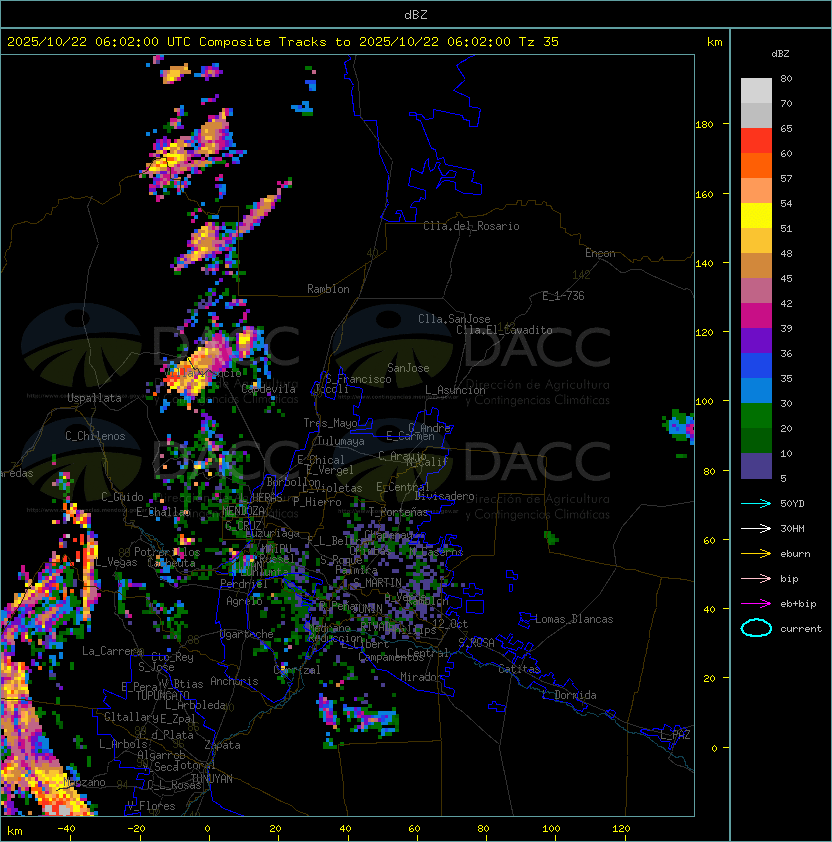Image resolution: width=832 pixels, height=842 pixels.
Task: Click the 'Ramblon' place label
Action: [328, 289]
